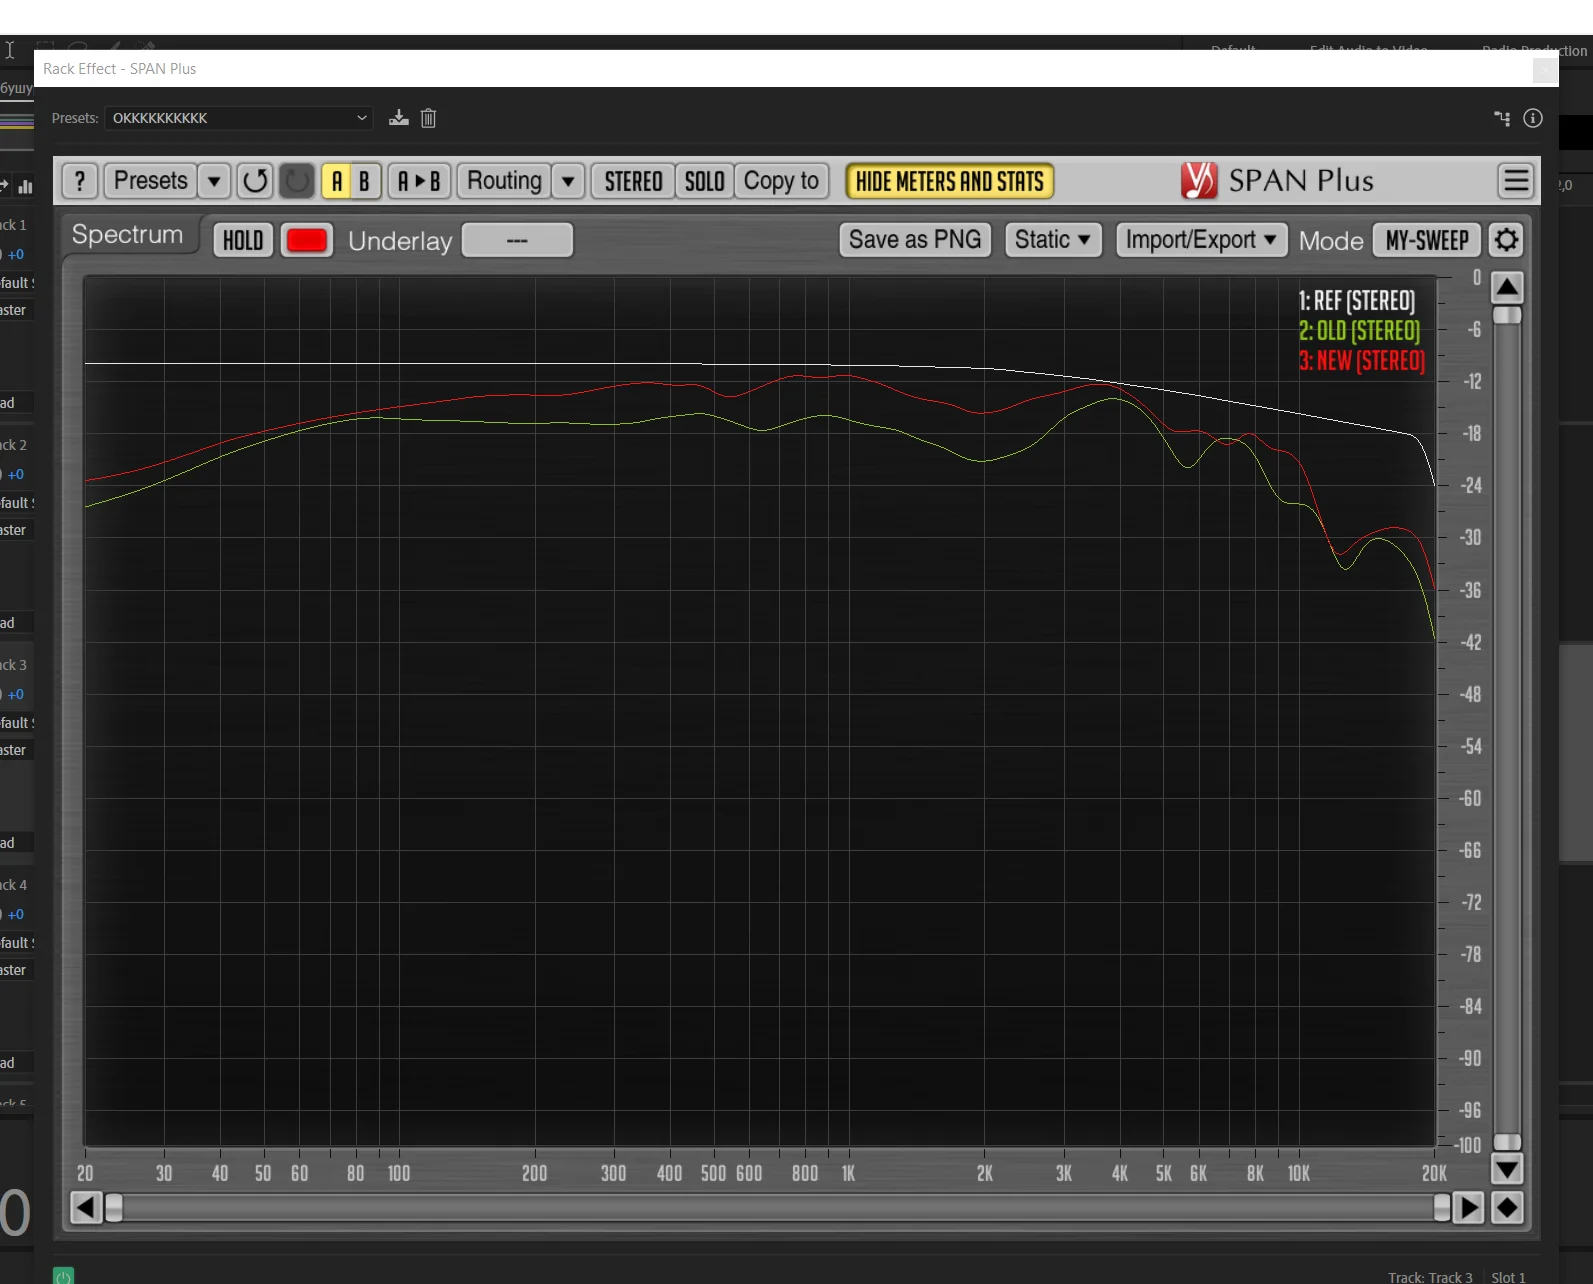
Task: Toggle Hide Meters and Stats
Action: pos(949,181)
